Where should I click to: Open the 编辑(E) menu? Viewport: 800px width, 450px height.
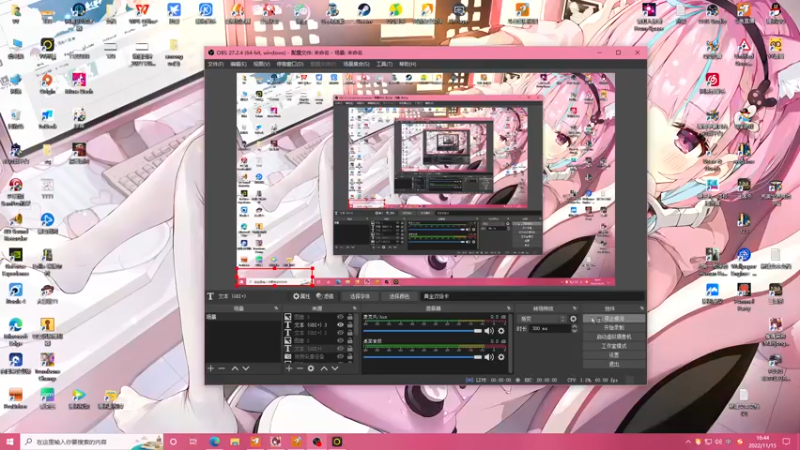(x=238, y=64)
